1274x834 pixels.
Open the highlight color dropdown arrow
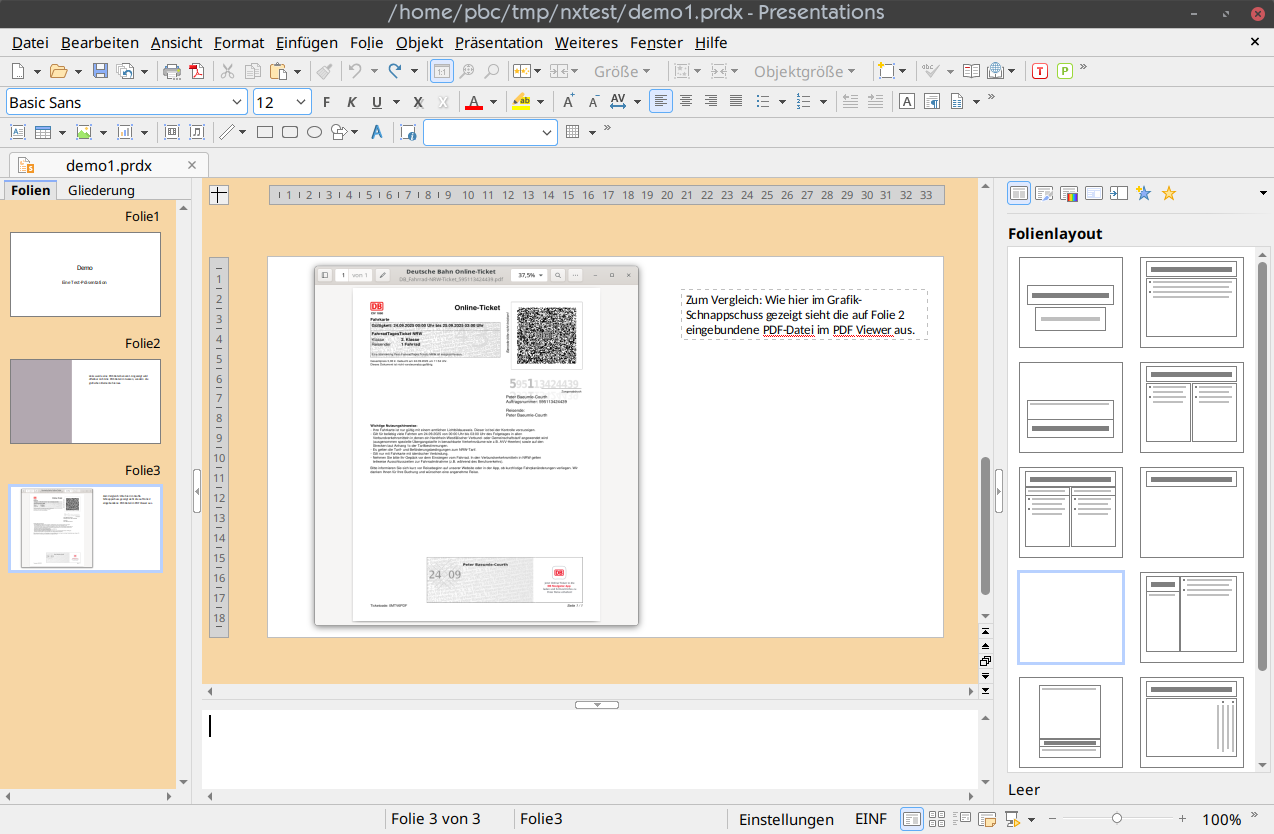541,101
